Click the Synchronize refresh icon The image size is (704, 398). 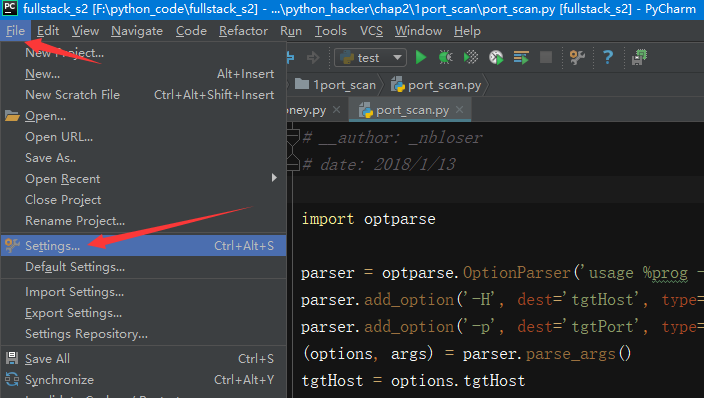click(x=12, y=380)
